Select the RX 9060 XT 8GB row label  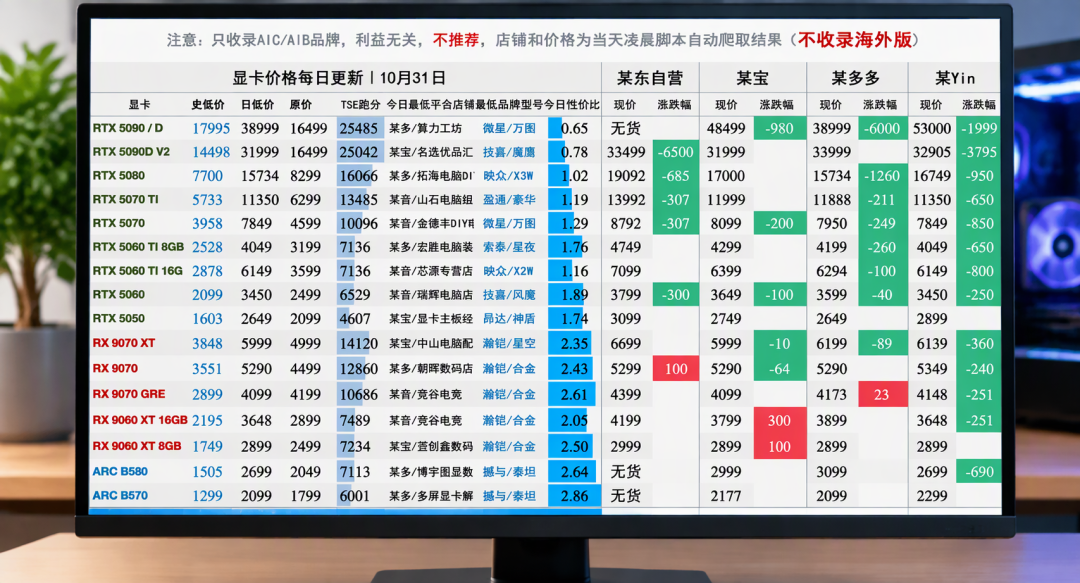pos(137,446)
